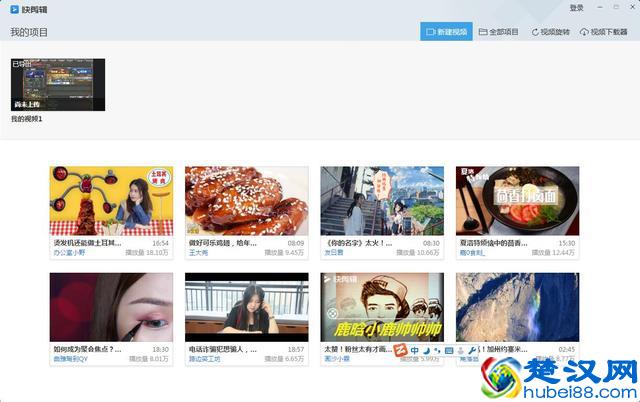Open author link under noodle video
Image resolution: width=640 pixels, height=402 pixels.
472,253
